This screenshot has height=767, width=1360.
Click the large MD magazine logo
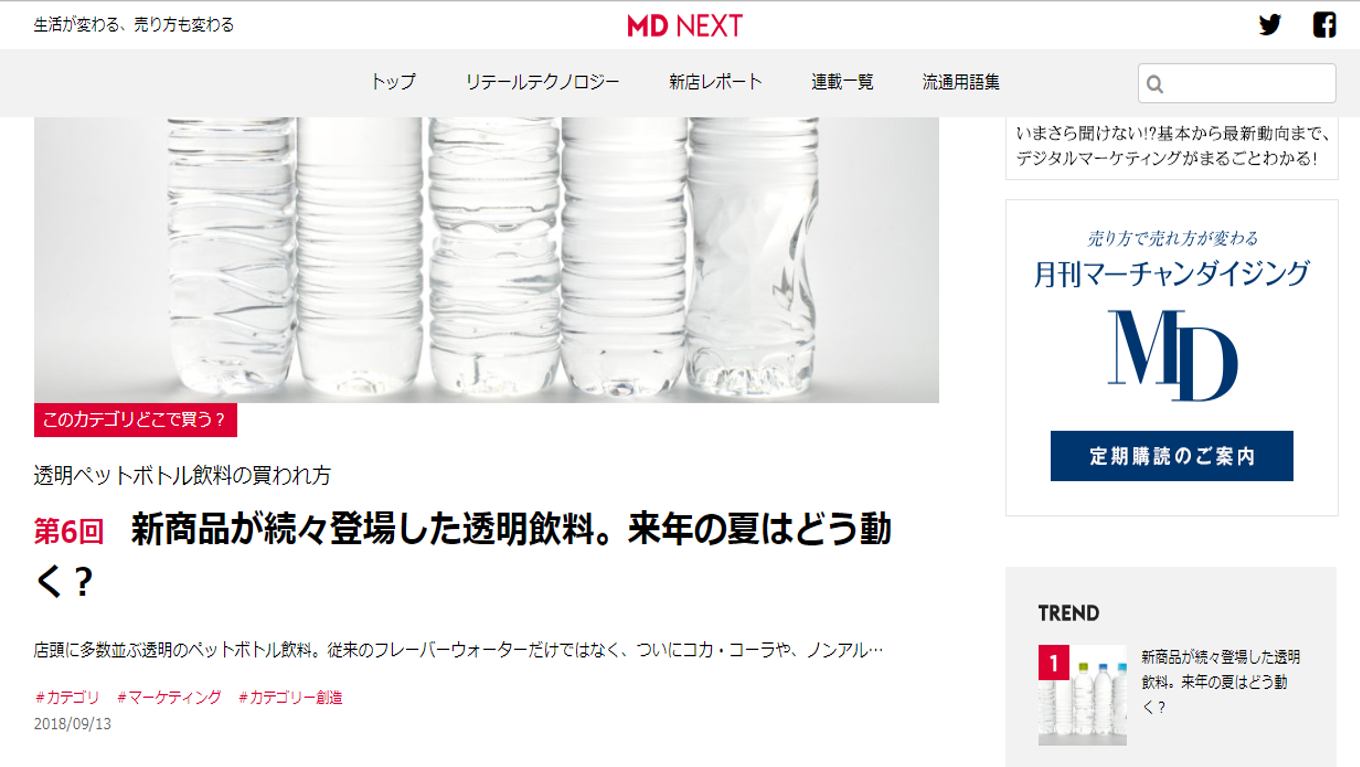point(1172,355)
